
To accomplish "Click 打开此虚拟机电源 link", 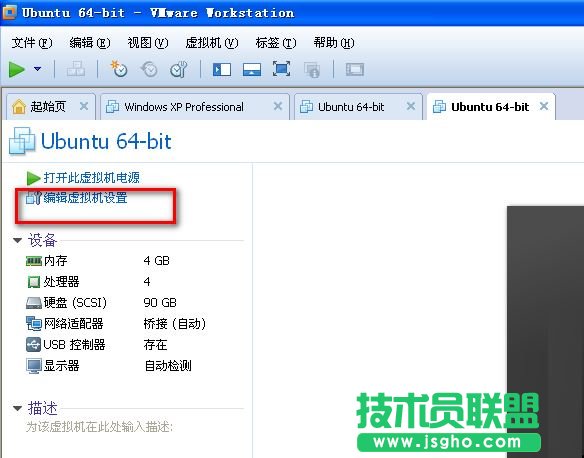I will pos(92,178).
